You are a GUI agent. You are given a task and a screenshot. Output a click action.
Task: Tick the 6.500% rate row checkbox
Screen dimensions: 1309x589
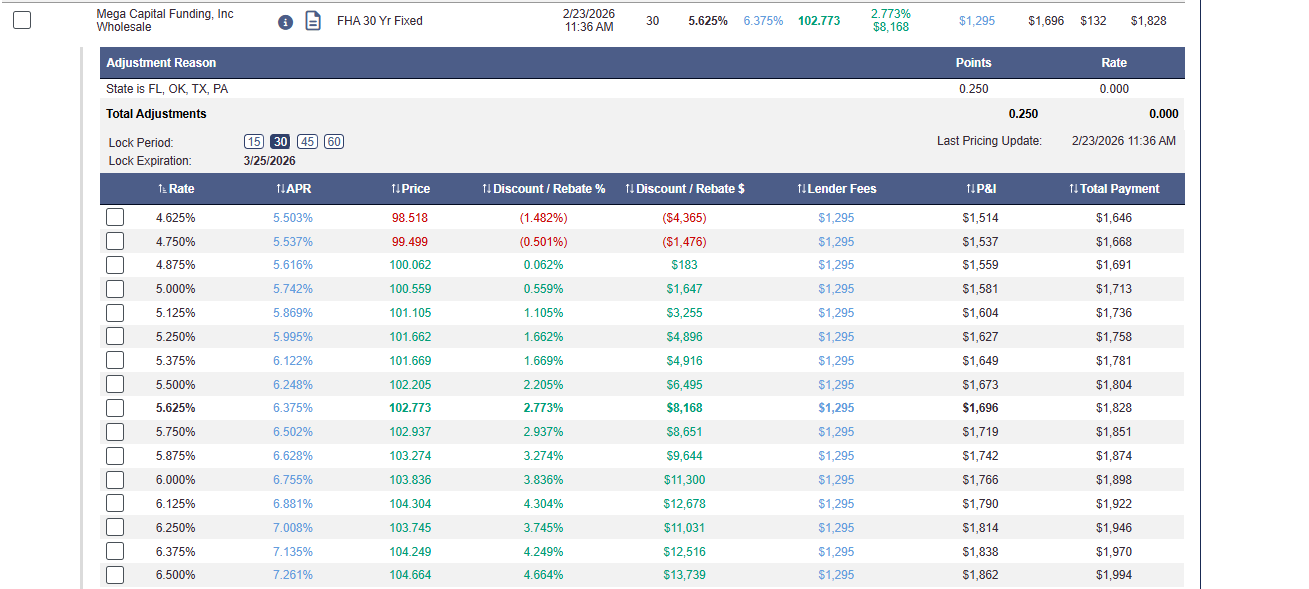(x=115, y=575)
